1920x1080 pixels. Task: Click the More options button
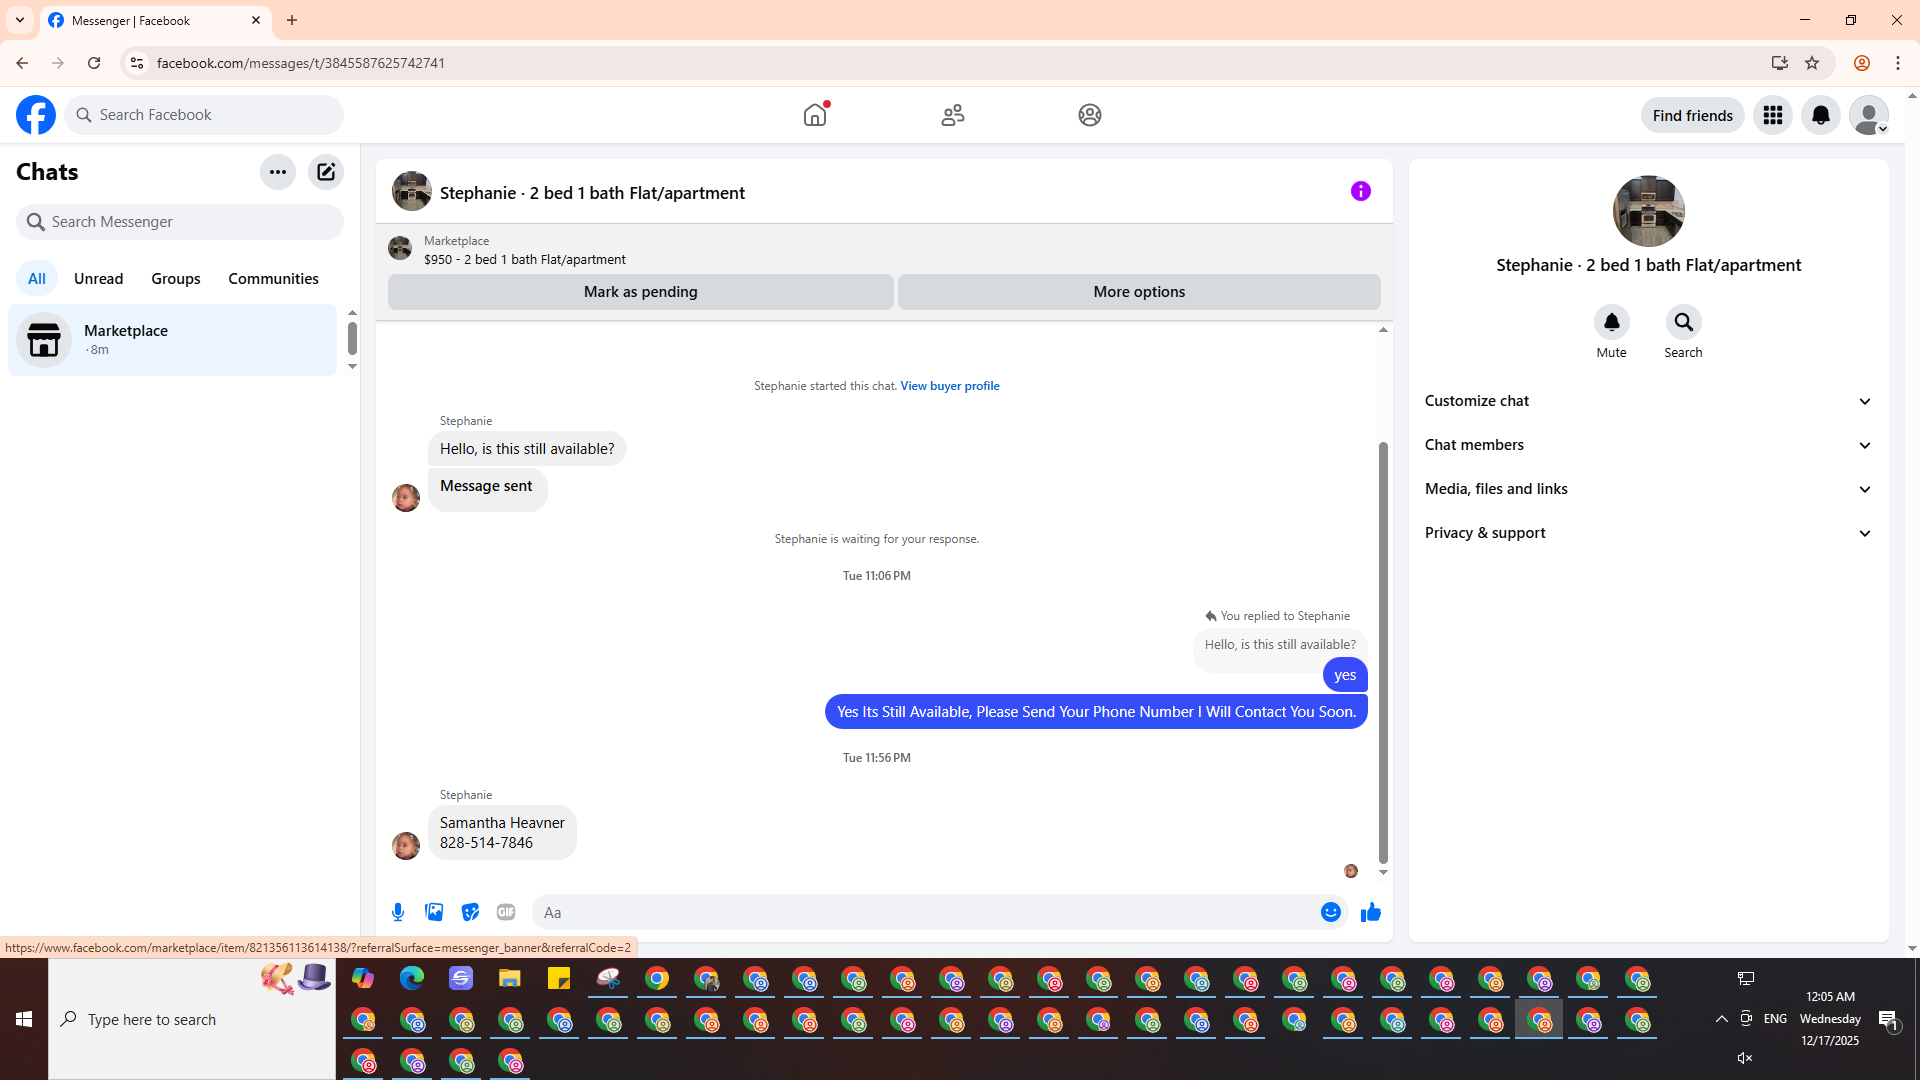1139,292
